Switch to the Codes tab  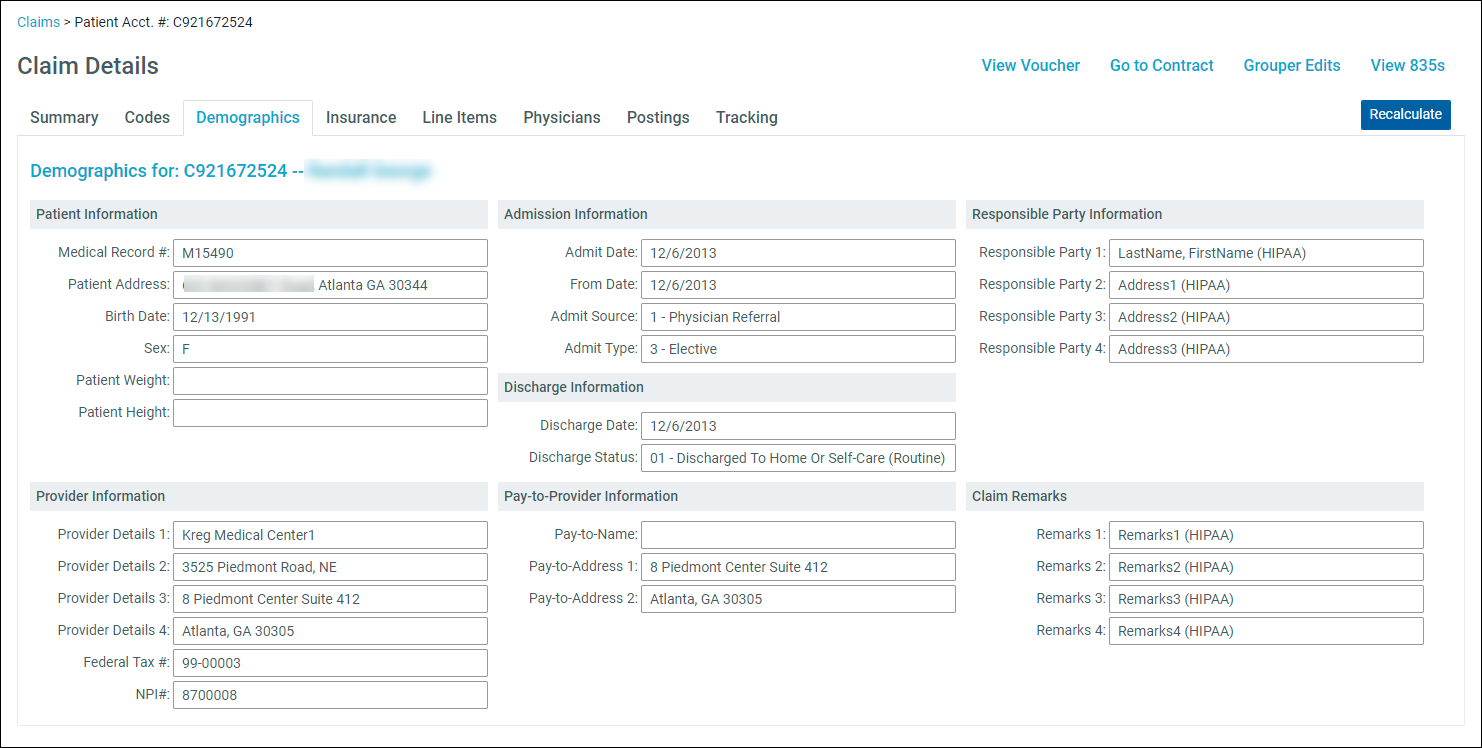[x=147, y=117]
